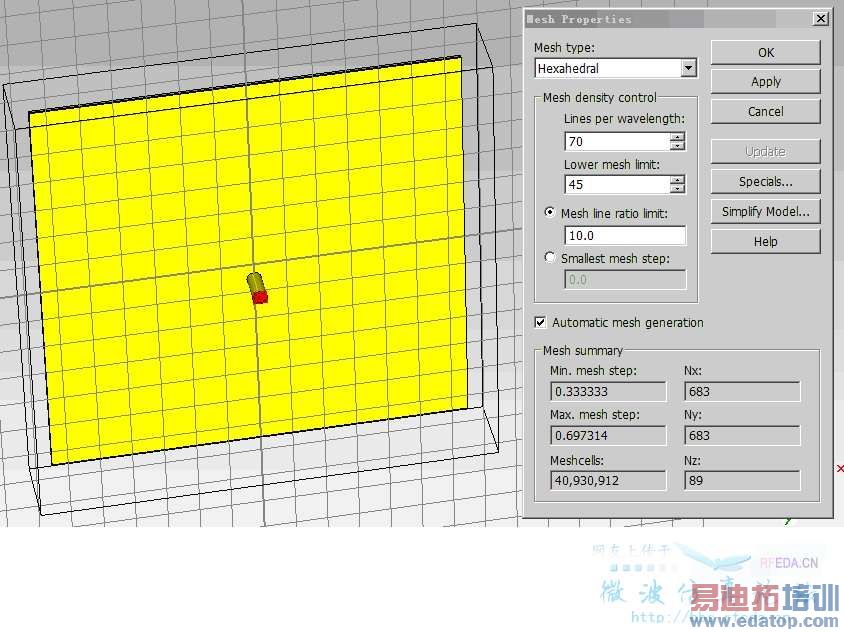844x632 pixels.
Task: Click the Meshcells value 40,930,912
Action: (608, 480)
